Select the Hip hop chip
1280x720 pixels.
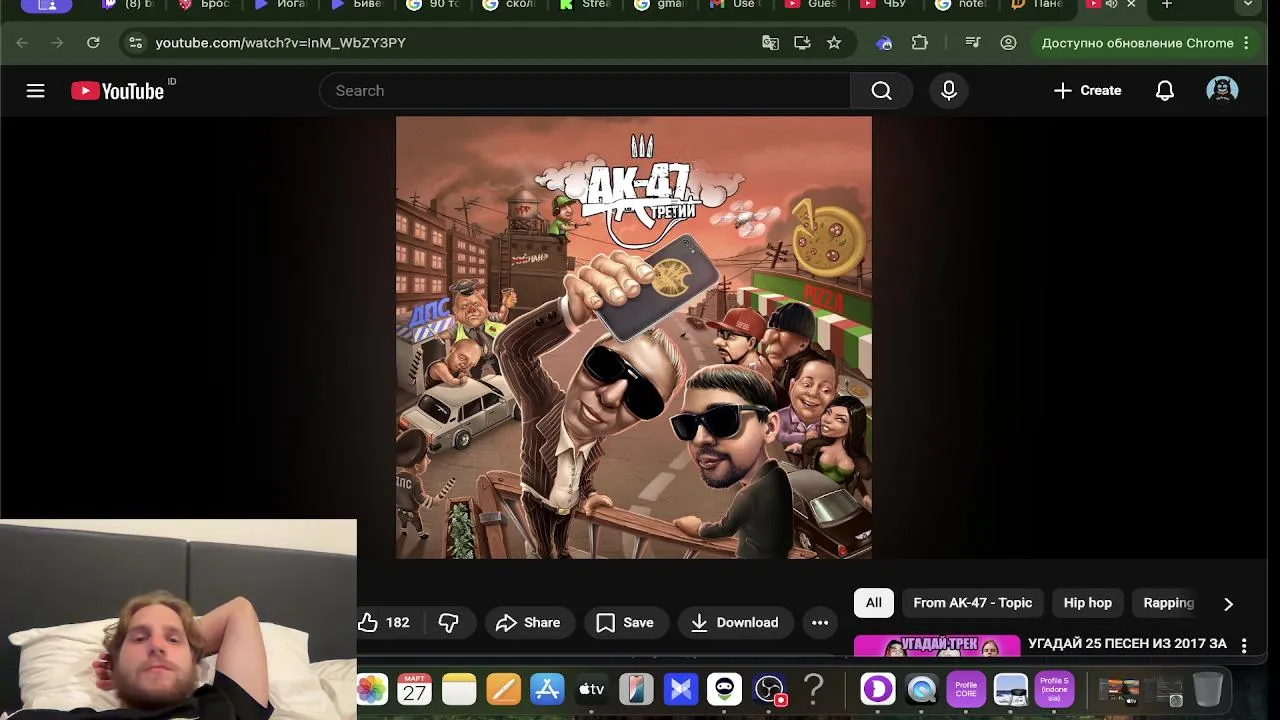[1087, 603]
